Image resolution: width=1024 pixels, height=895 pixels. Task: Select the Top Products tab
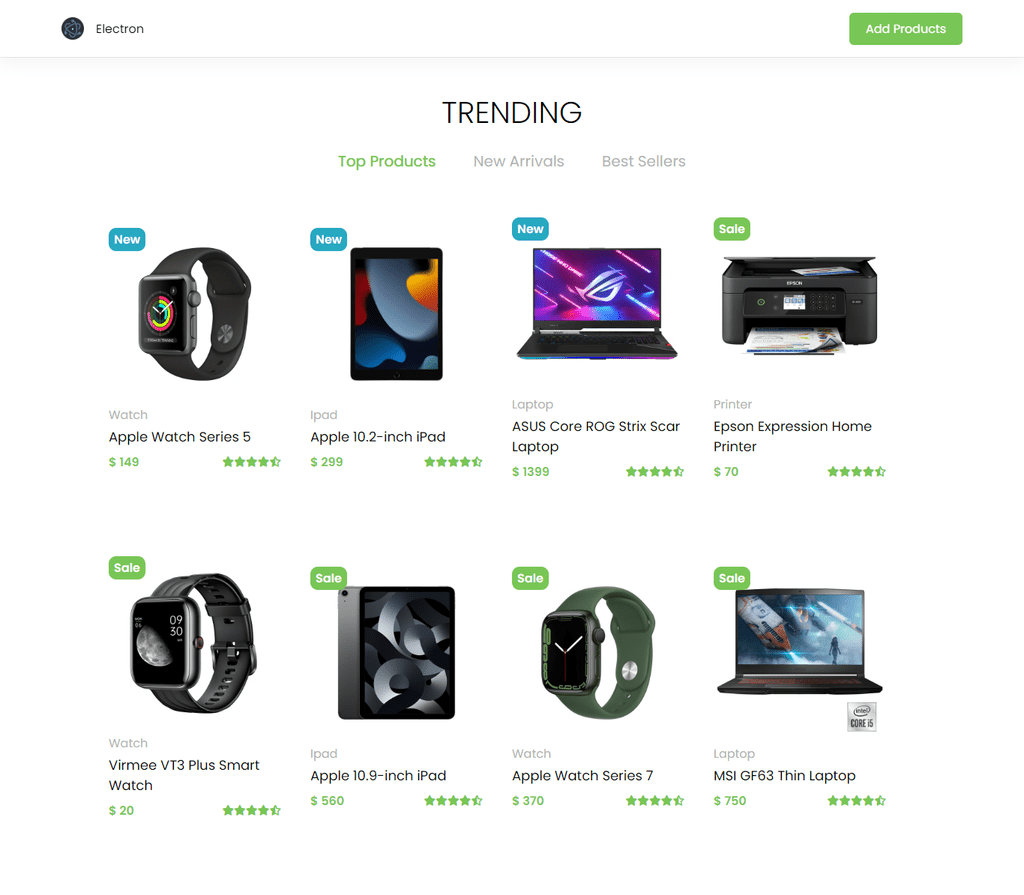[x=387, y=161]
